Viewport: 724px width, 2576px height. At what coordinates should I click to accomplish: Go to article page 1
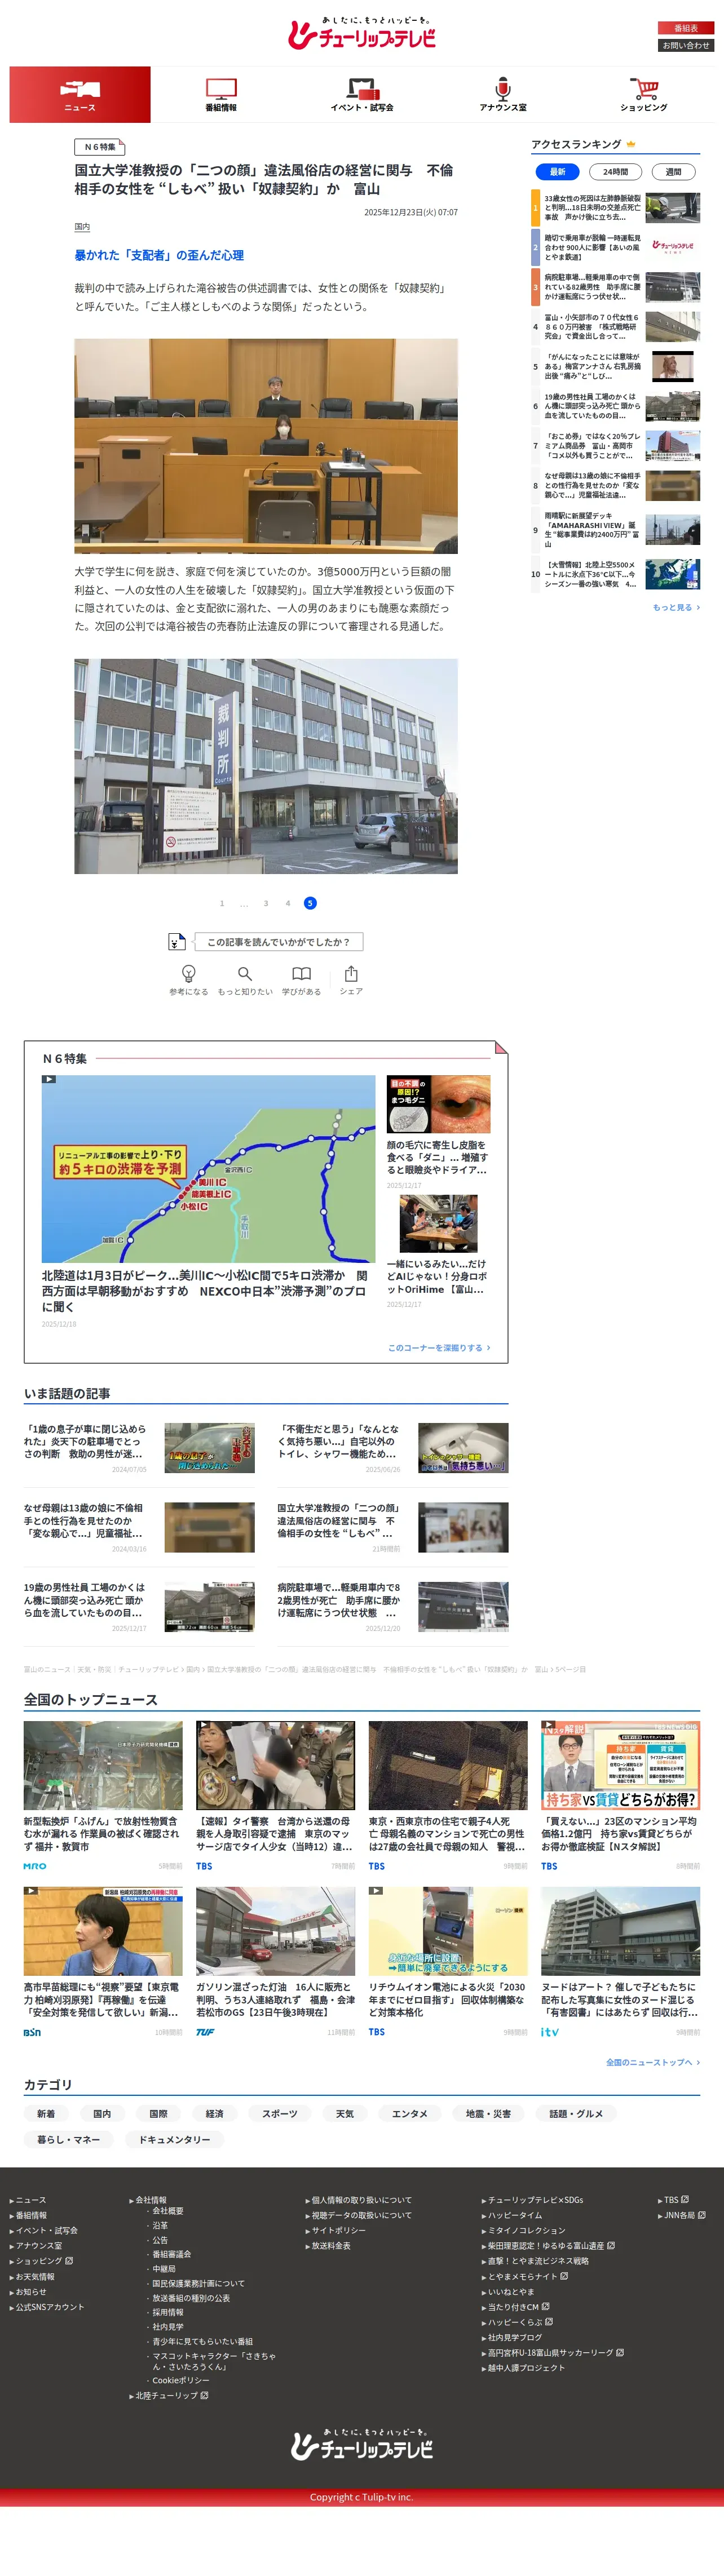[x=222, y=903]
